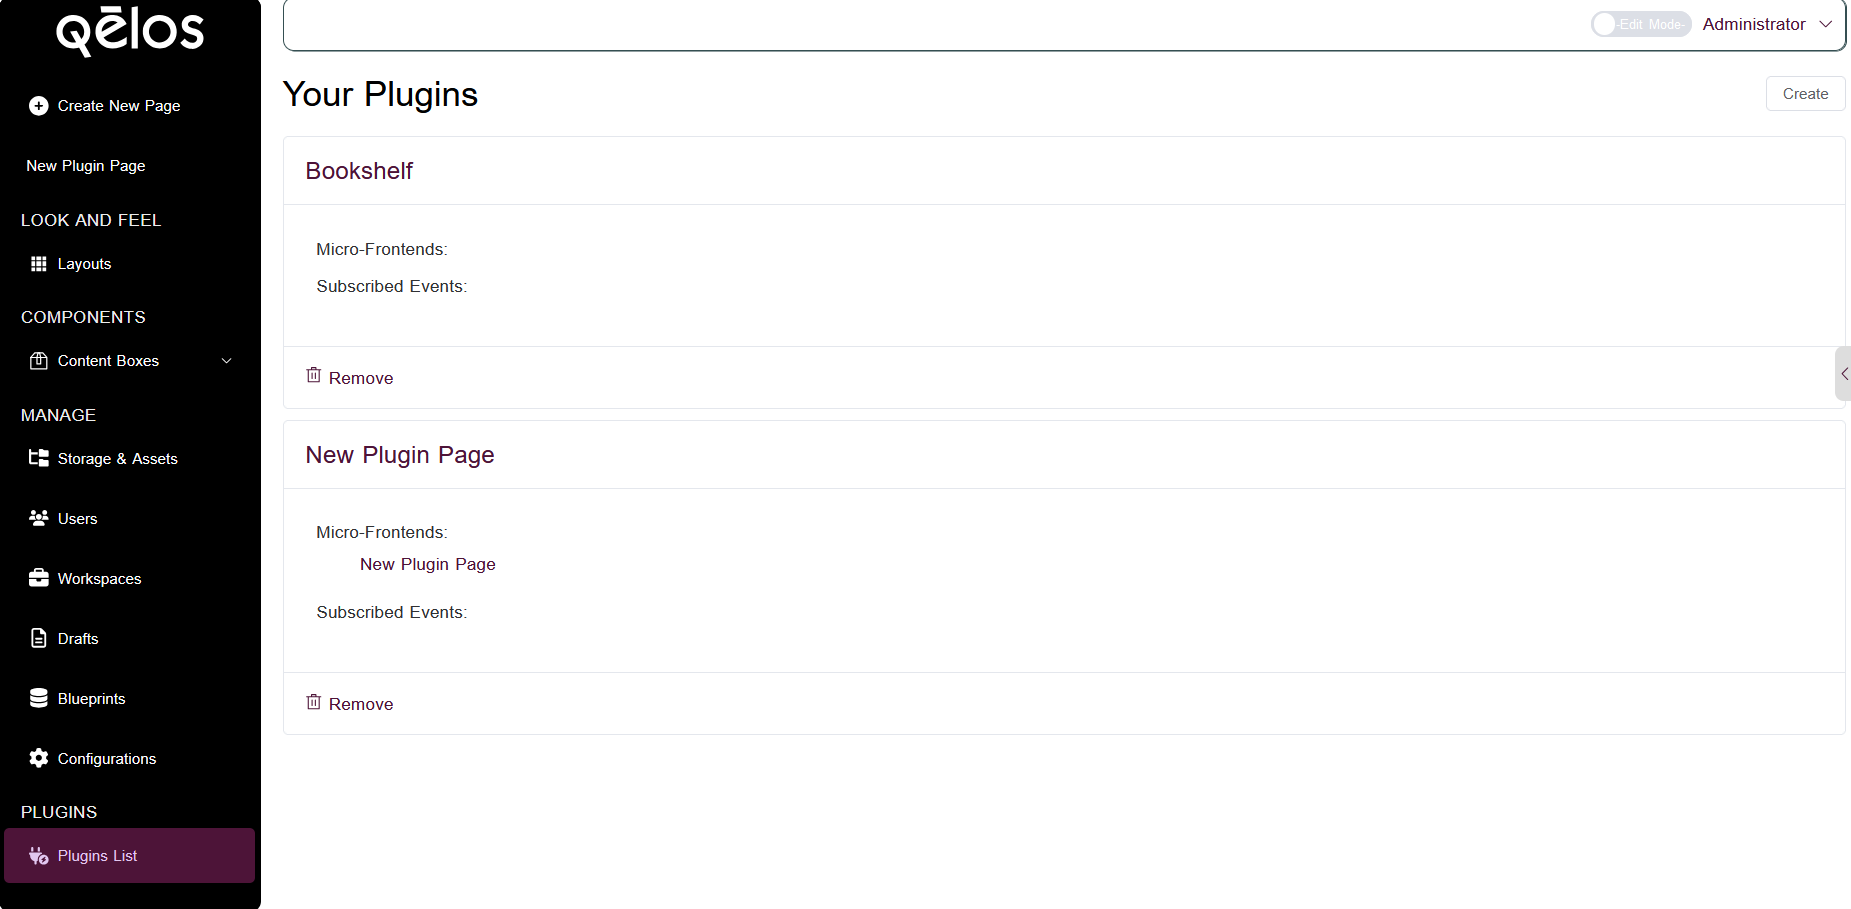1851x909 pixels.
Task: Click the Qelos logo
Action: pyautogui.click(x=130, y=30)
